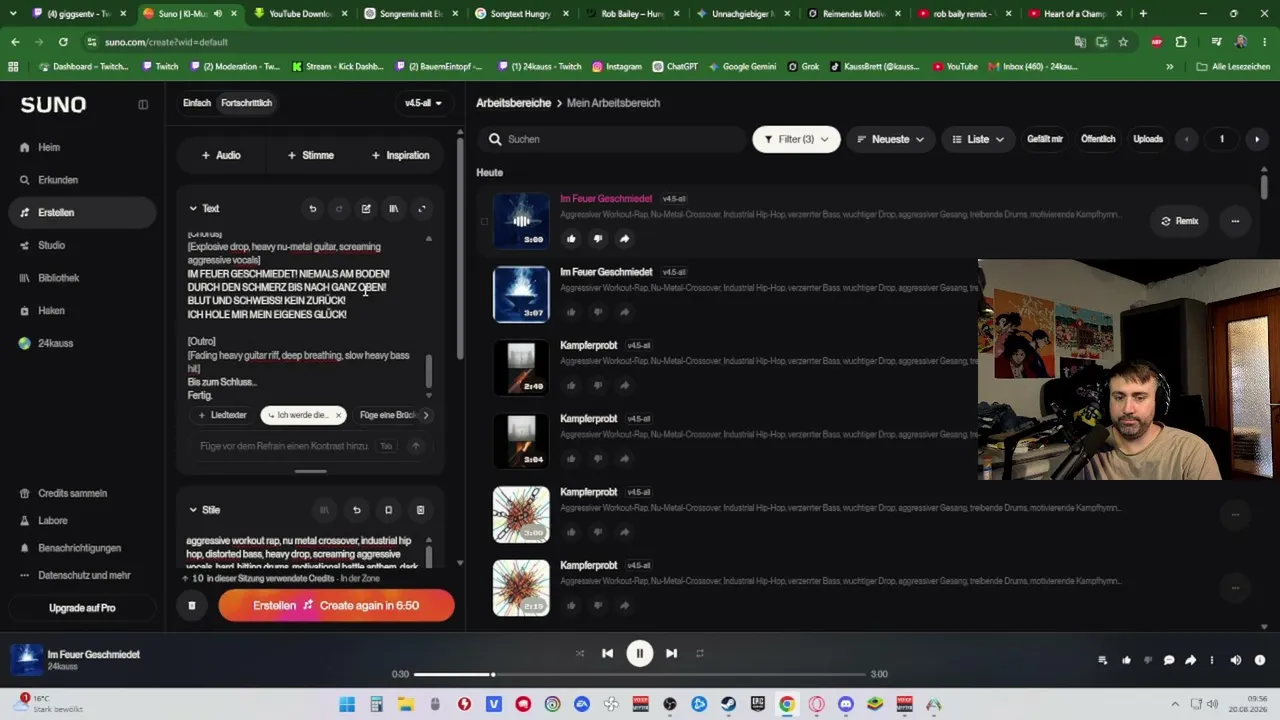This screenshot has width=1280, height=720.
Task: Click the add Inspiration button
Action: pyautogui.click(x=400, y=155)
